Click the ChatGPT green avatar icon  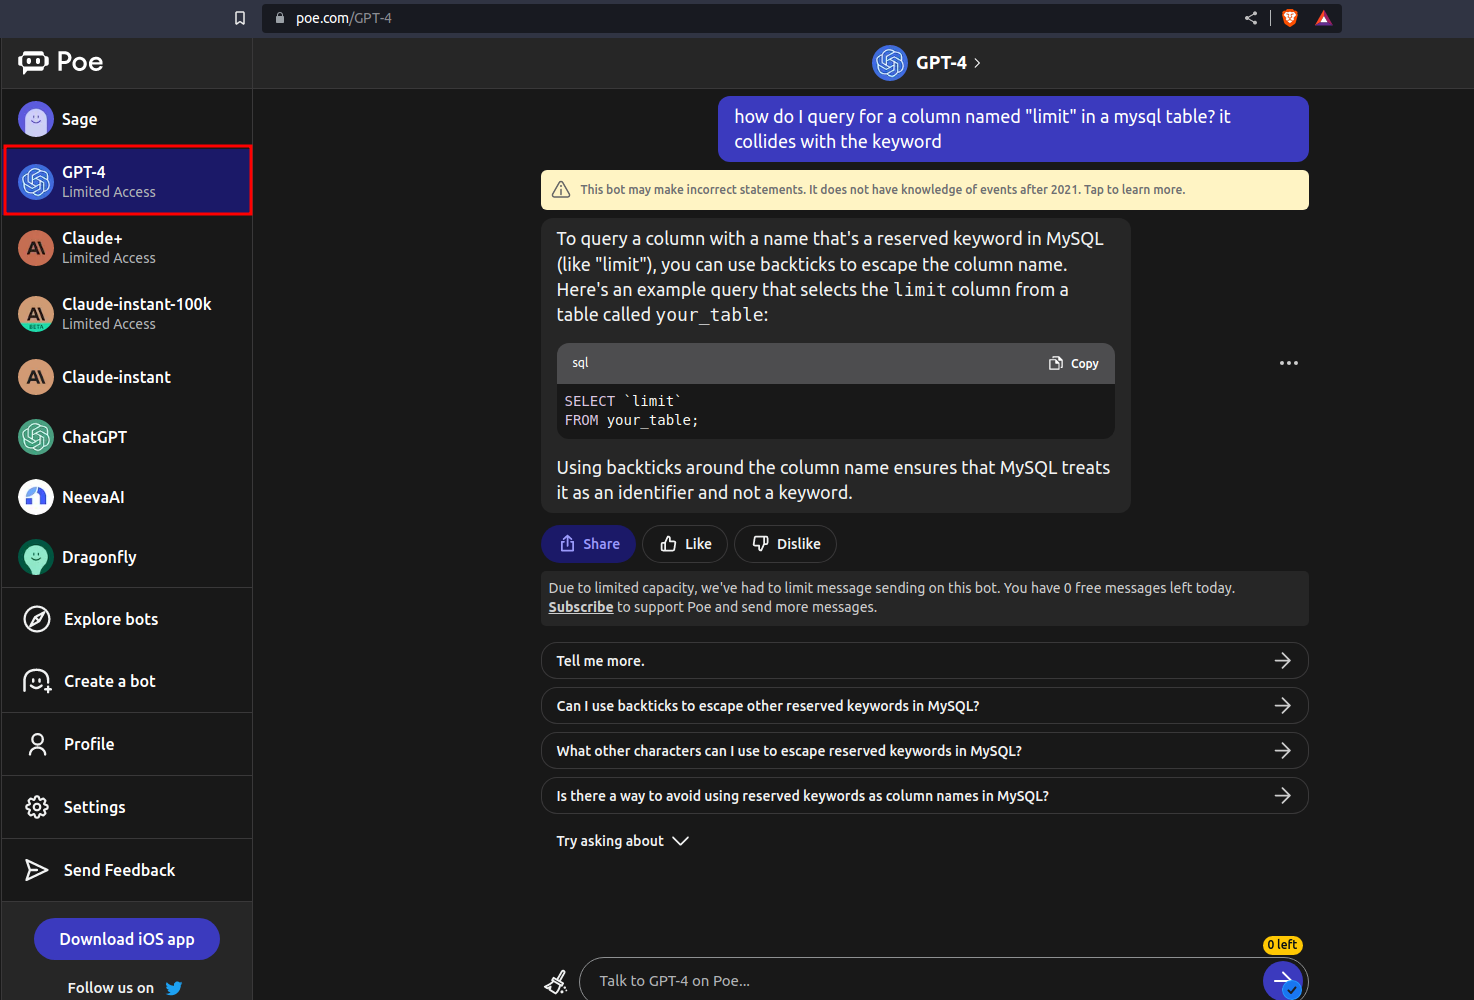(x=36, y=437)
